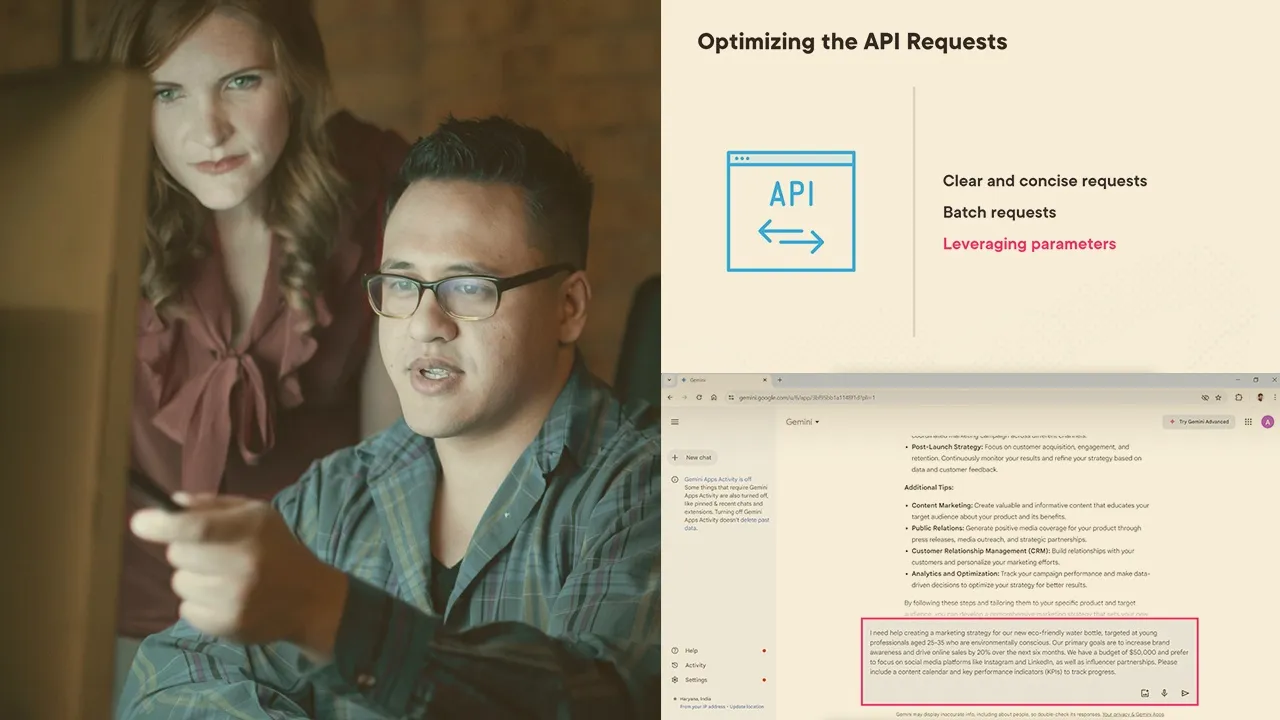Click the 'Optimizing the API Requests' heading

[x=852, y=42]
